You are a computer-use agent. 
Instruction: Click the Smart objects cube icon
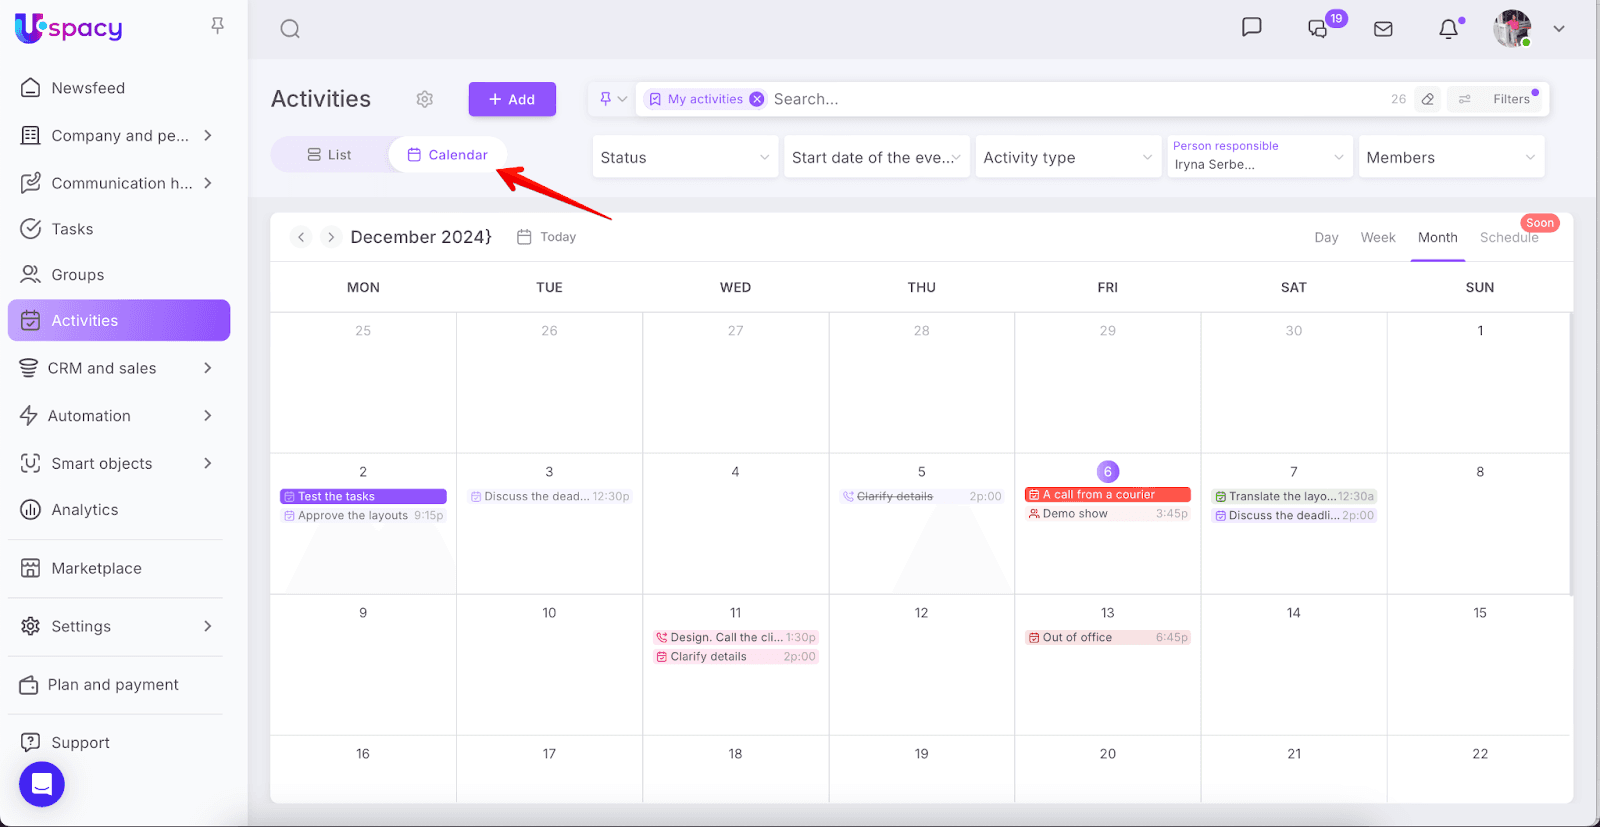31,463
